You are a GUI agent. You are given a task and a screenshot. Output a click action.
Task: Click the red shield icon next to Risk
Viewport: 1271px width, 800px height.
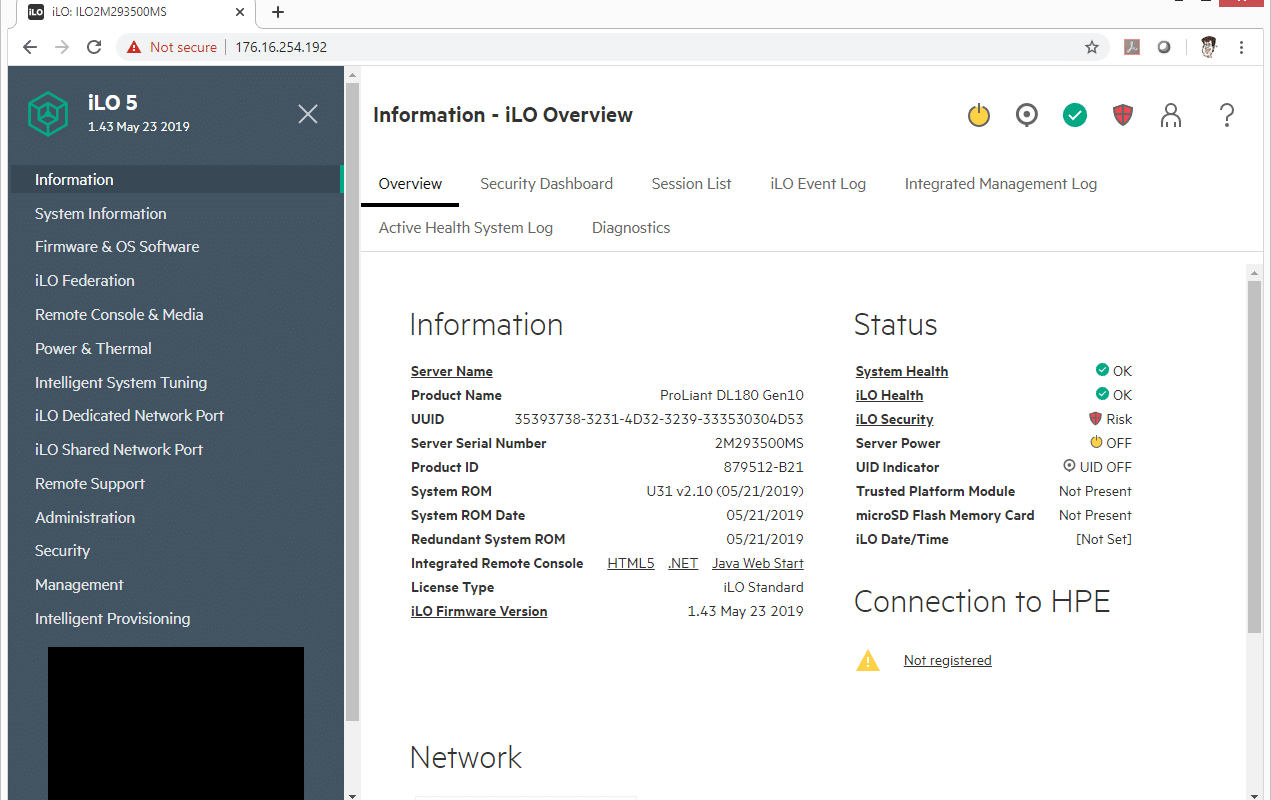pos(1095,419)
